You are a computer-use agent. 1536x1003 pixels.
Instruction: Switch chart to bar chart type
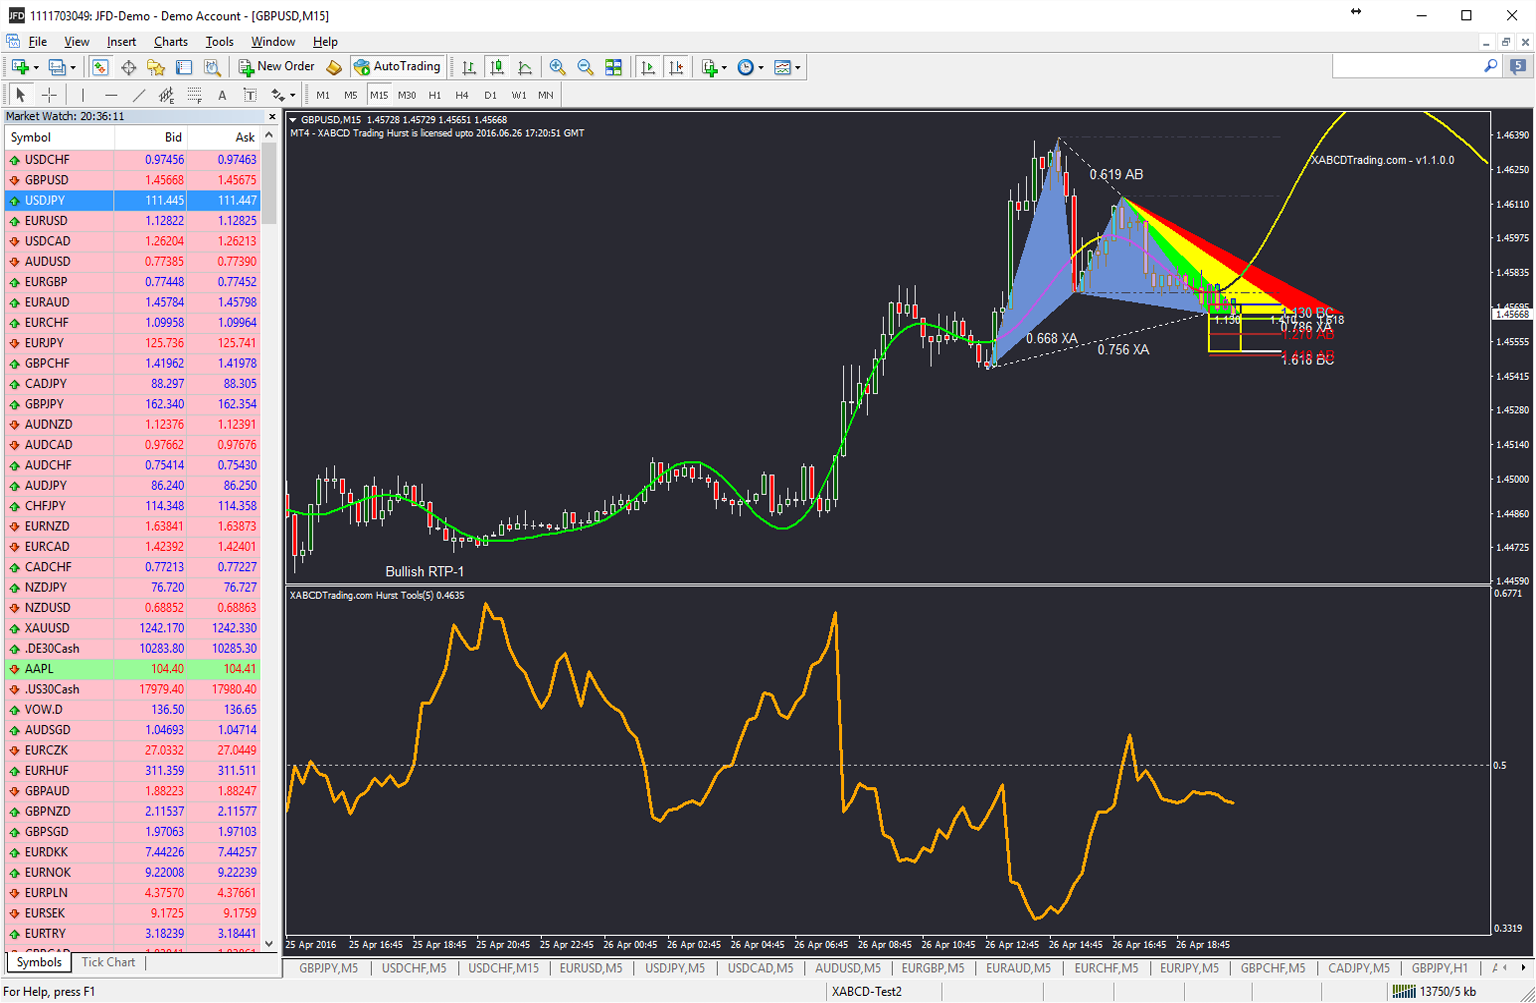pyautogui.click(x=469, y=67)
